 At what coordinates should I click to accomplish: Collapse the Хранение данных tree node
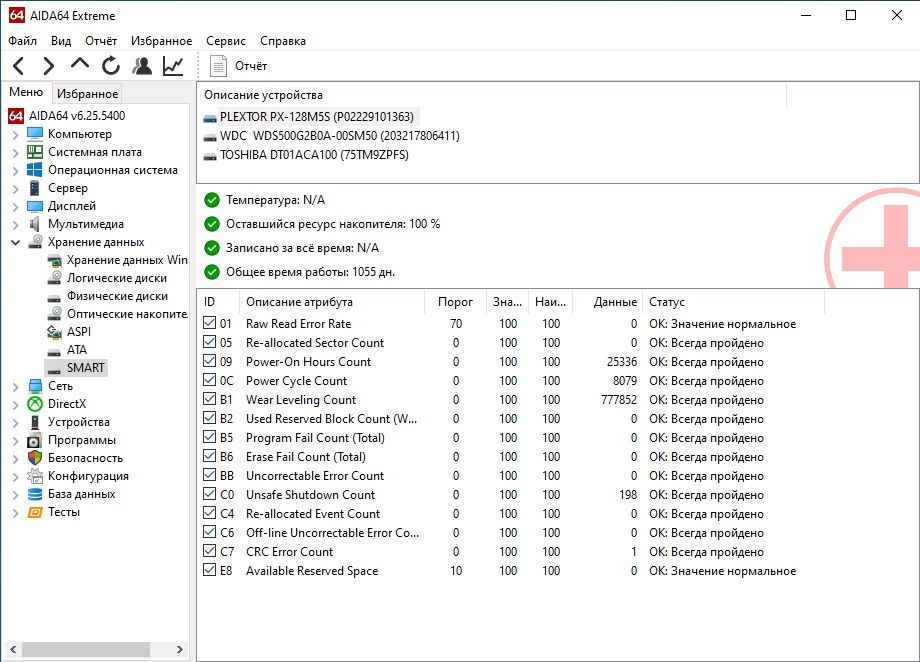tap(16, 242)
